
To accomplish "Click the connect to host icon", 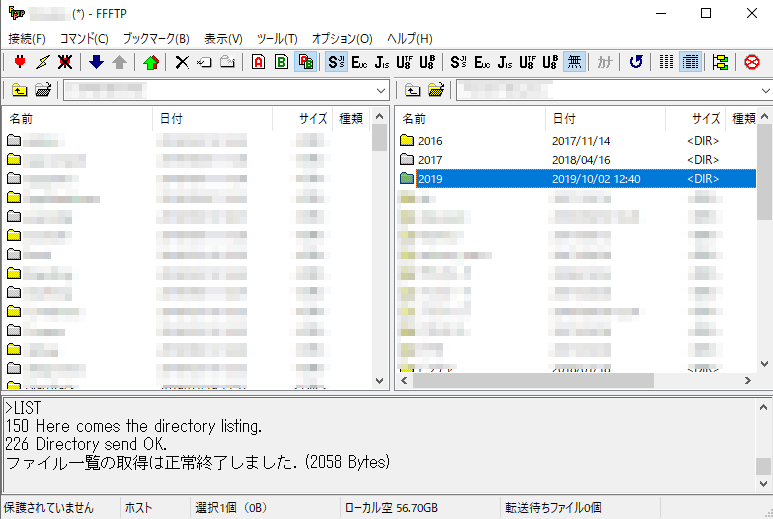I will pos(19,62).
